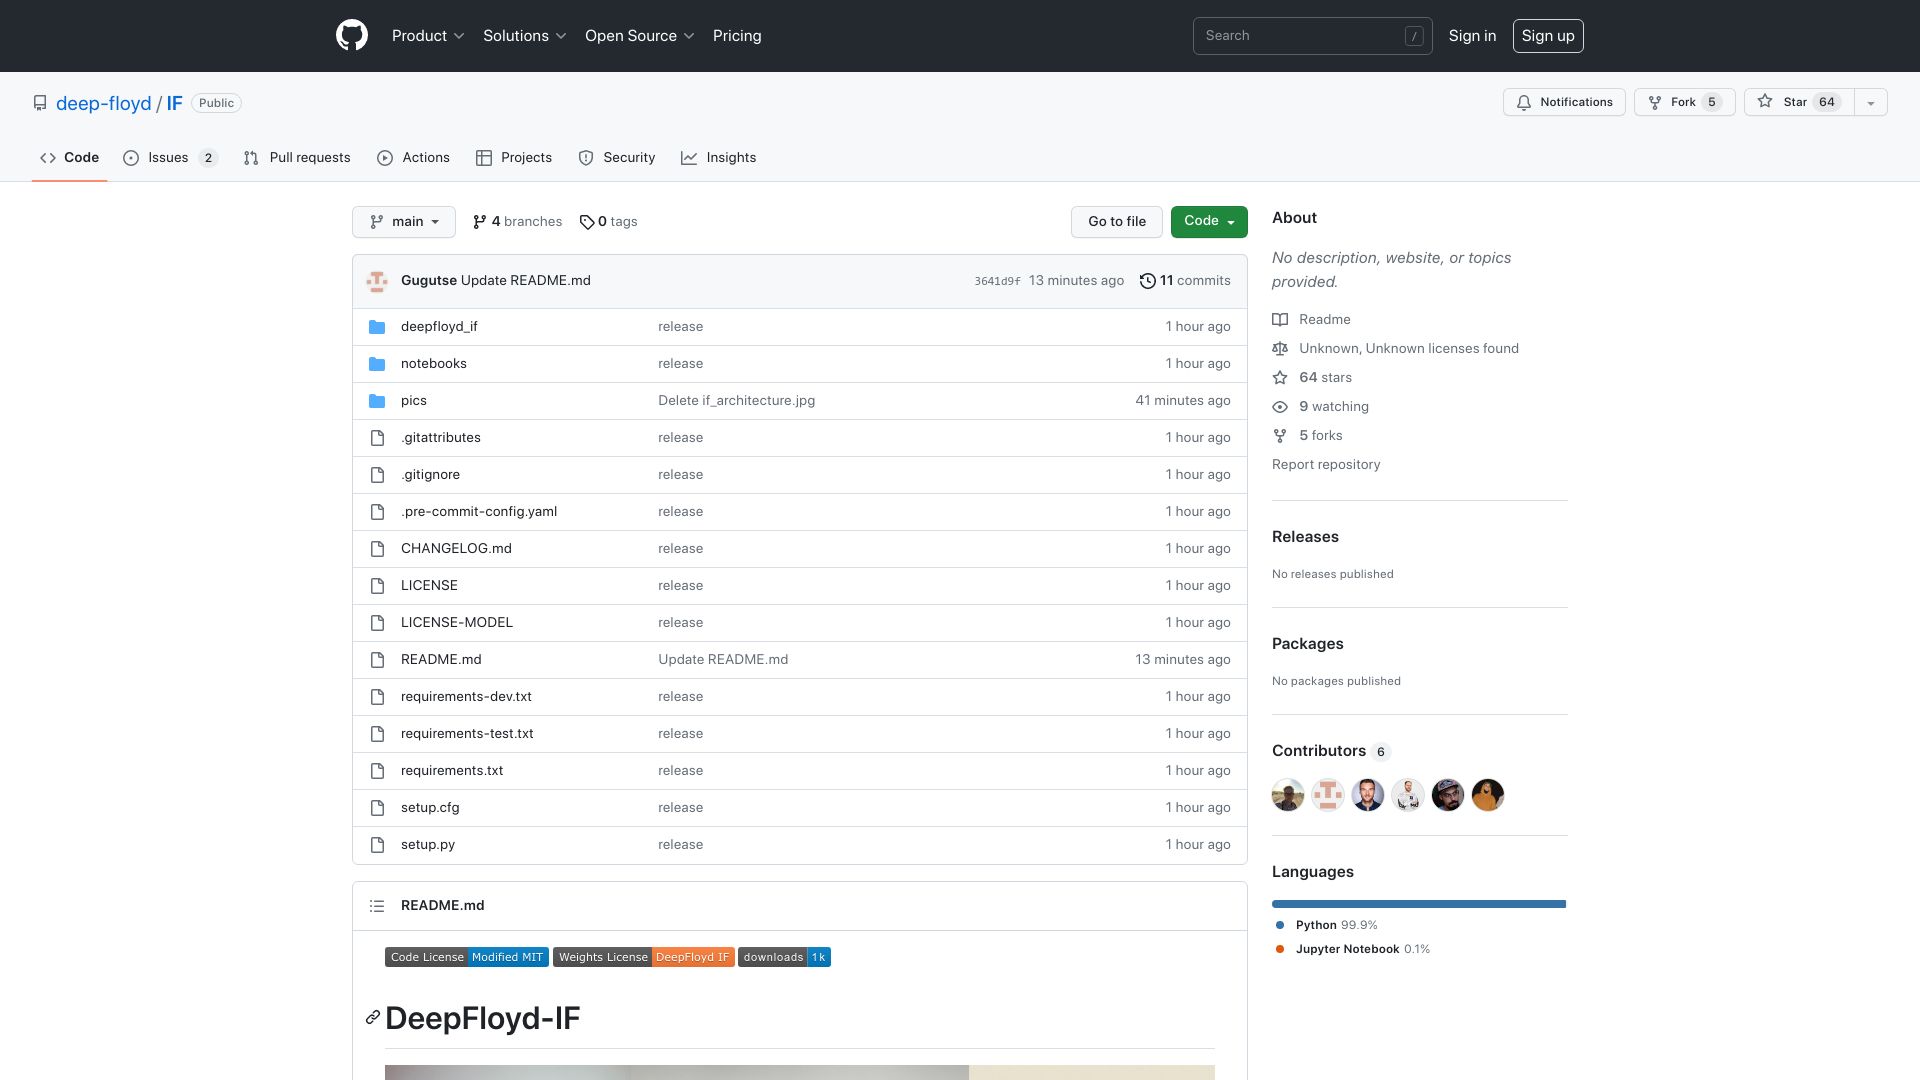Click the Sign in link
This screenshot has height=1080, width=1920.
point(1472,36)
